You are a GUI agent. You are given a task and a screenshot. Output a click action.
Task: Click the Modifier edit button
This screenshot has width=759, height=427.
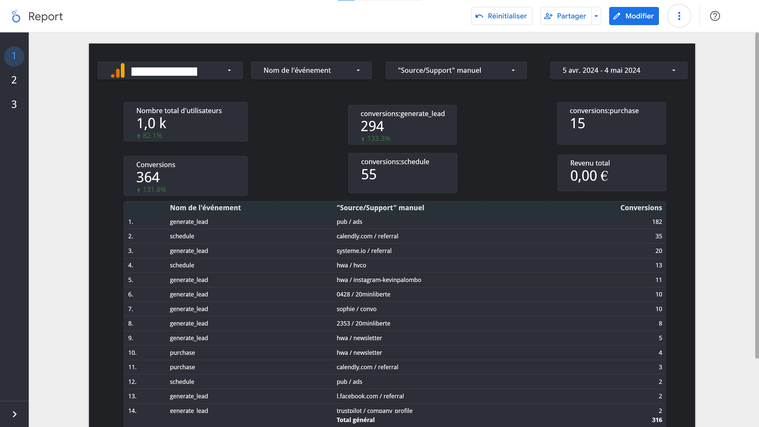point(634,16)
